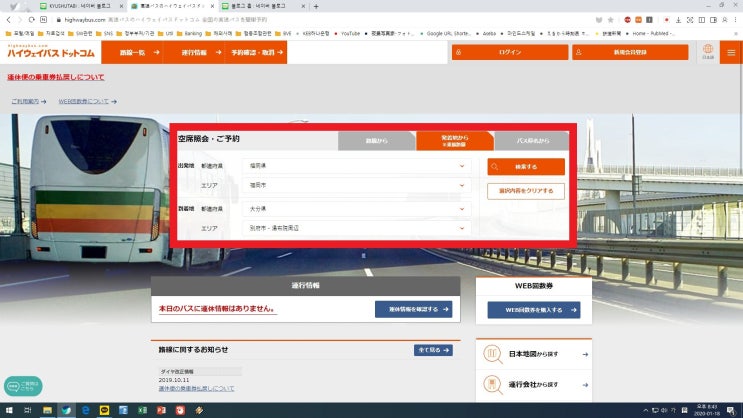Click the Japan map search icon
The height and width of the screenshot is (418, 743).
pos(493,354)
